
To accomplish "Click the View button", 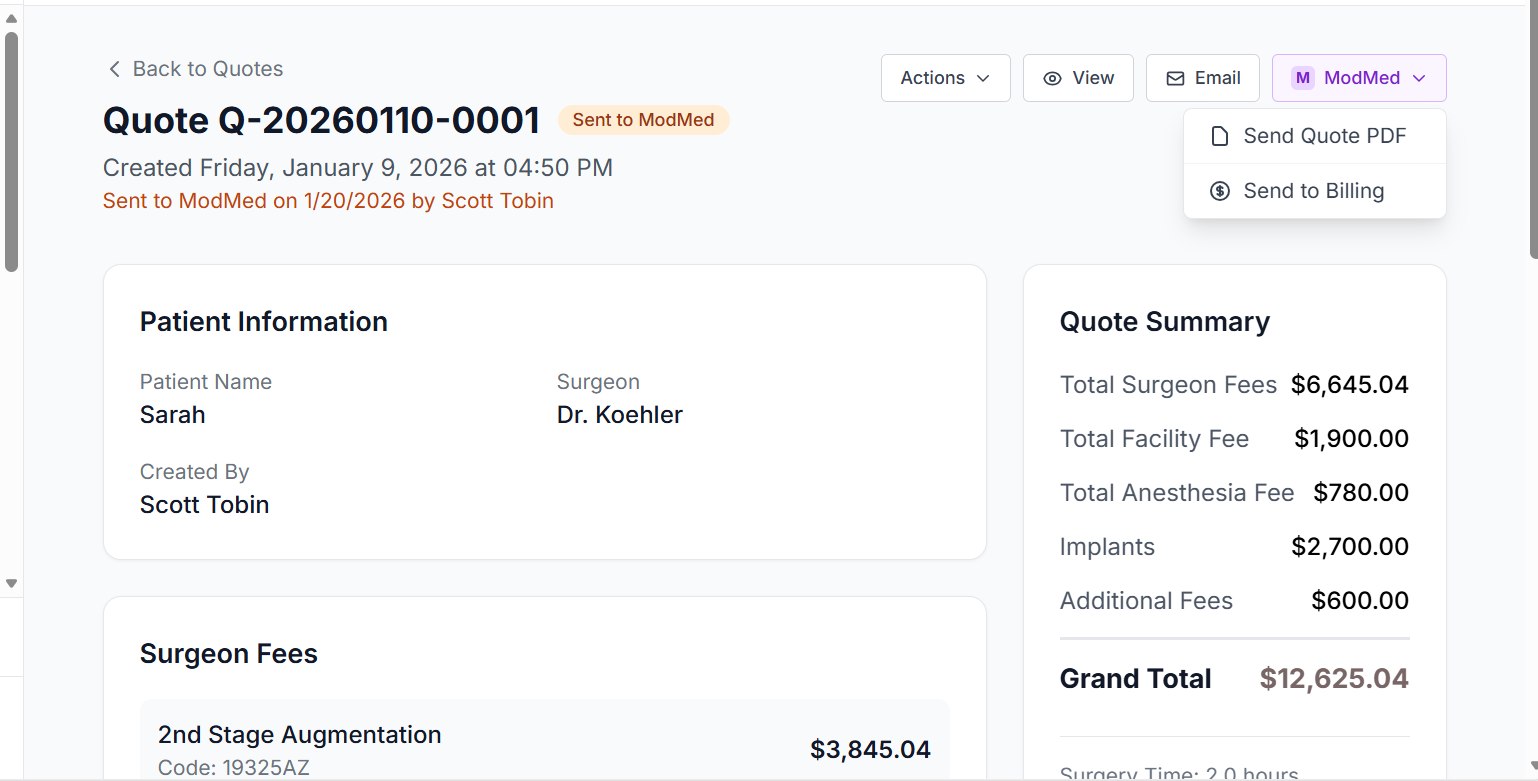I will pos(1078,78).
